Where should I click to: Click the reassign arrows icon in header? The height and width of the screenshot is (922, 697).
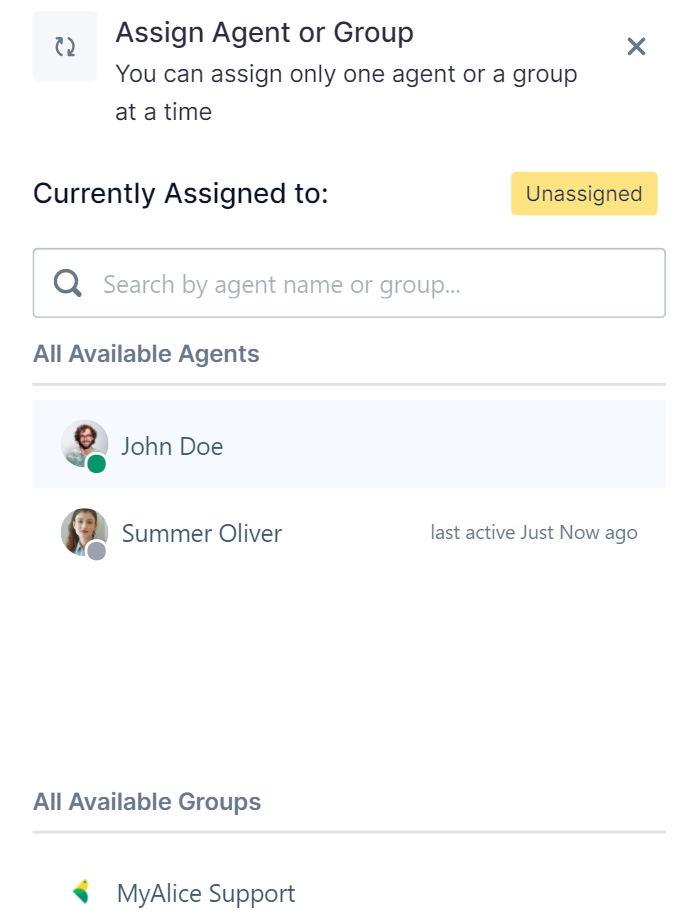click(x=65, y=47)
